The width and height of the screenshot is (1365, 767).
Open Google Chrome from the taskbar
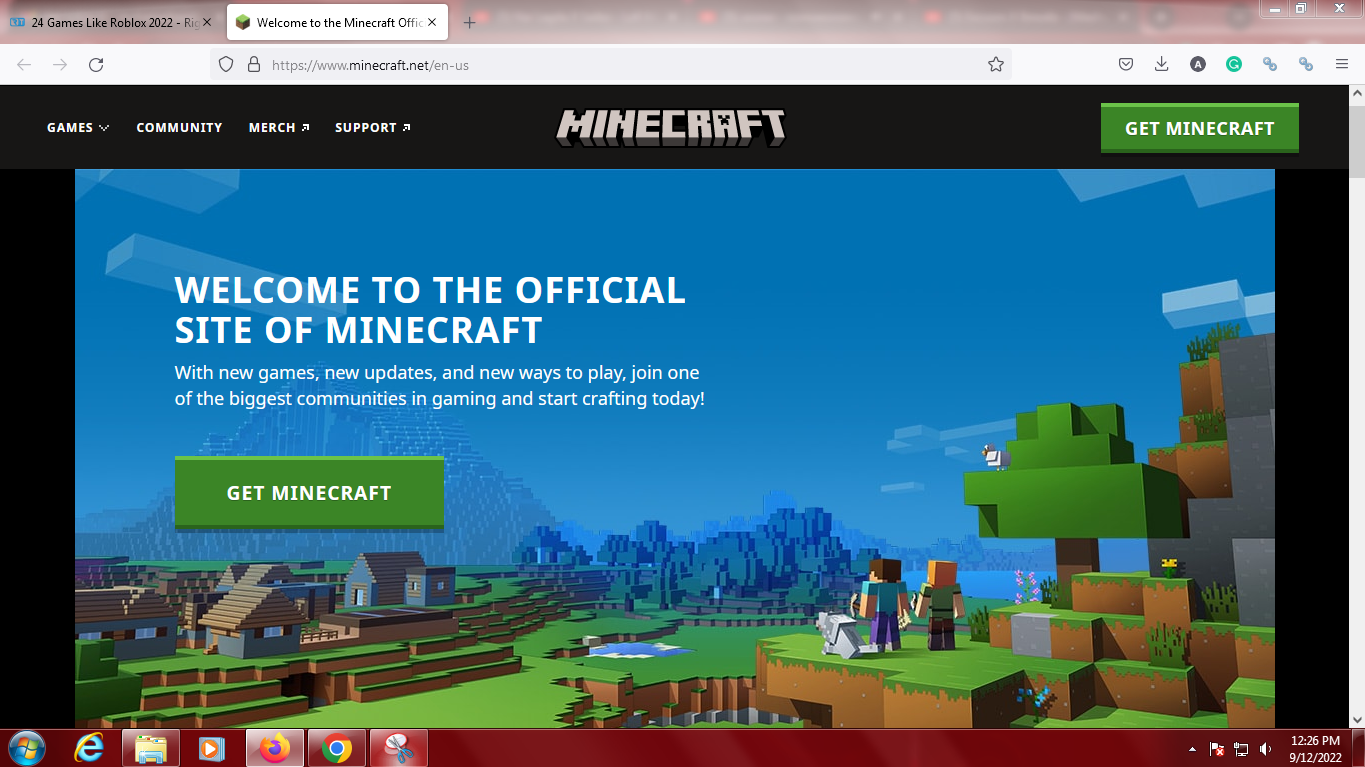[337, 748]
